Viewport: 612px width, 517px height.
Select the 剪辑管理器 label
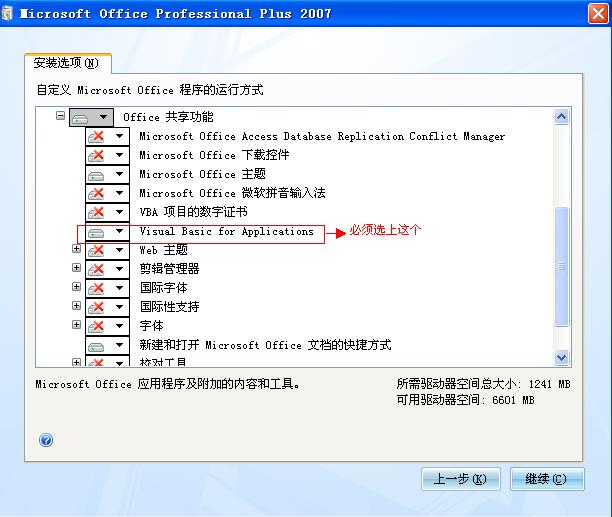point(169,269)
